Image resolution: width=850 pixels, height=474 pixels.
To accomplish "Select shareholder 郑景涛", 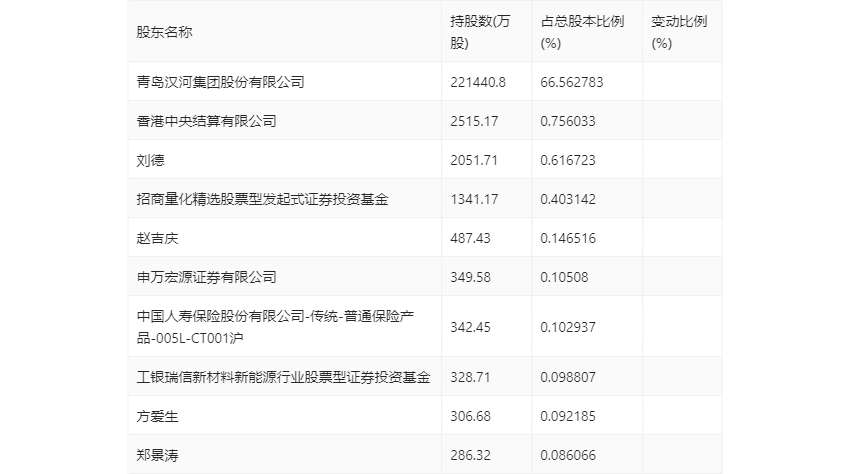I will point(157,455).
